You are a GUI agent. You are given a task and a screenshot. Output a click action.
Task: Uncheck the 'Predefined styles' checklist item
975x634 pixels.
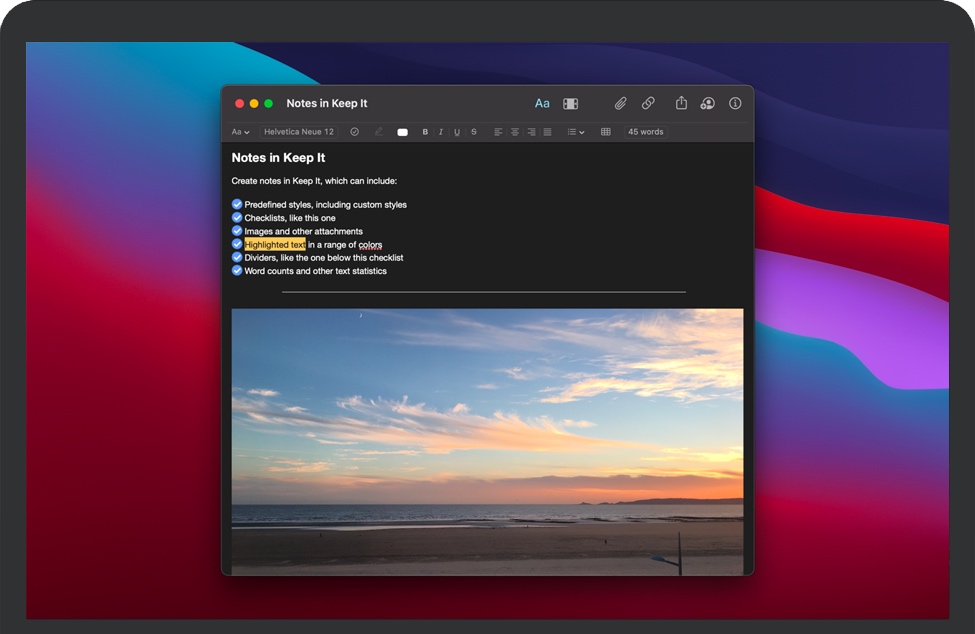[237, 204]
